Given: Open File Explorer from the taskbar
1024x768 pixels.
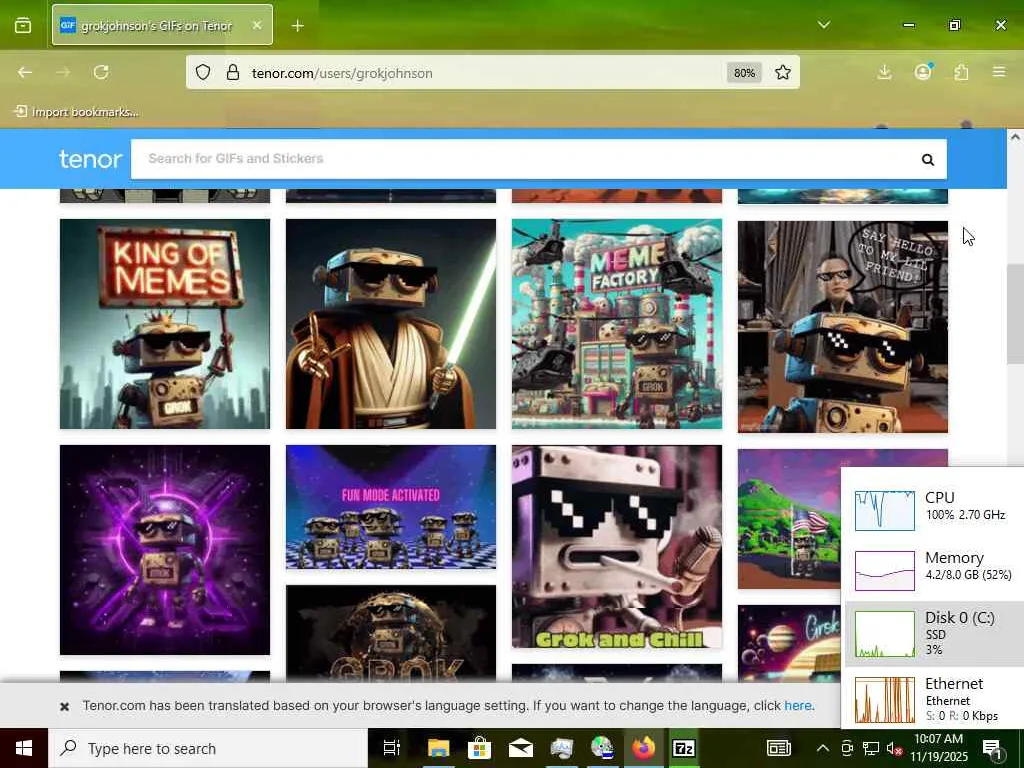Looking at the screenshot, I should tap(438, 748).
